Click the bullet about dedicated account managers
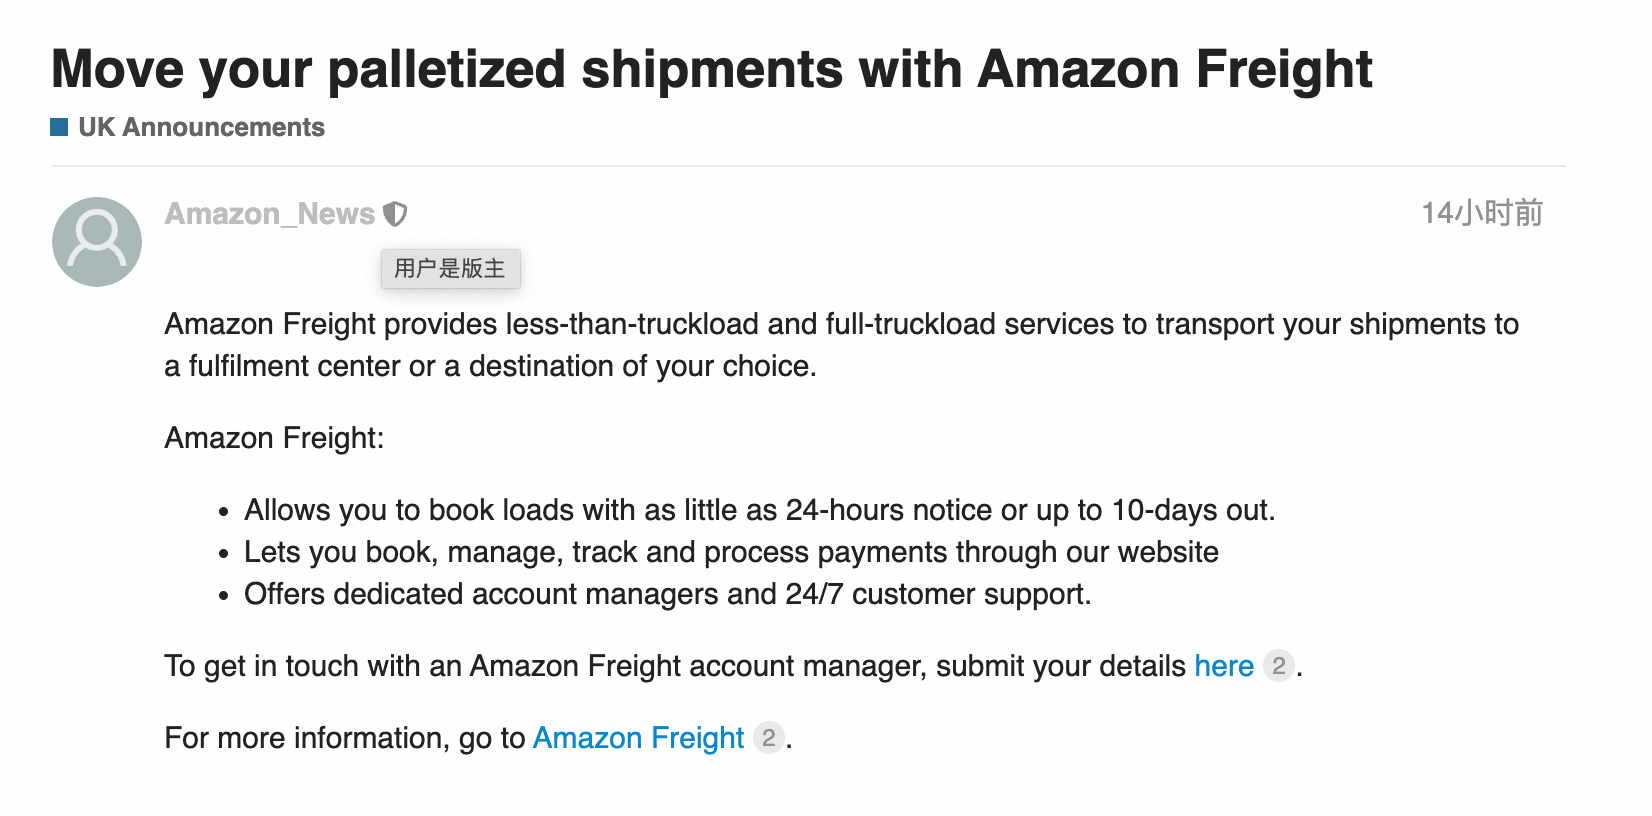The height and width of the screenshot is (816, 1652). [668, 594]
